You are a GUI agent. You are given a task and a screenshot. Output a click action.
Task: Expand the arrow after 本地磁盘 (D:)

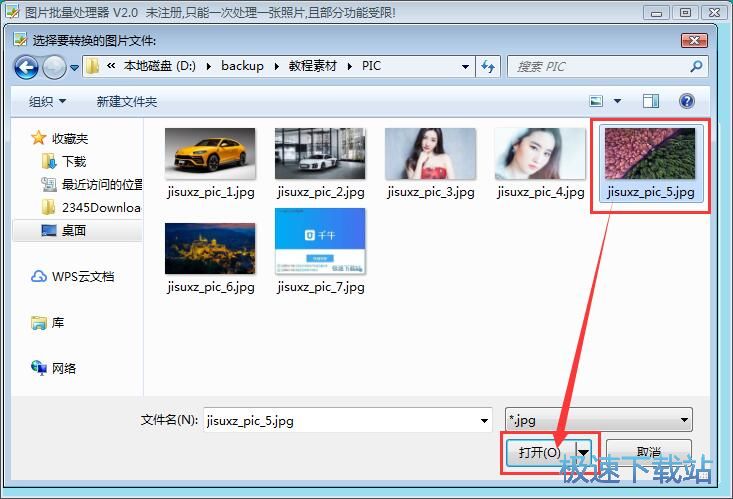coord(208,66)
